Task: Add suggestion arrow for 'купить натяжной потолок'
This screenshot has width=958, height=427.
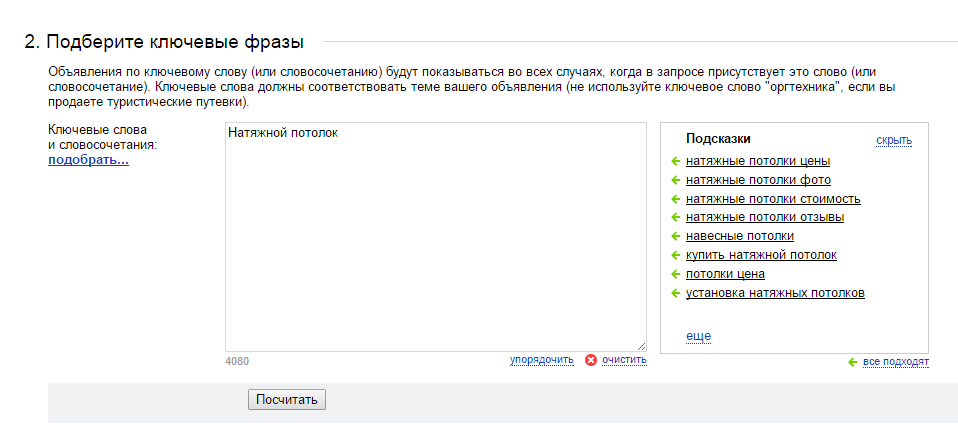Action: tap(675, 255)
